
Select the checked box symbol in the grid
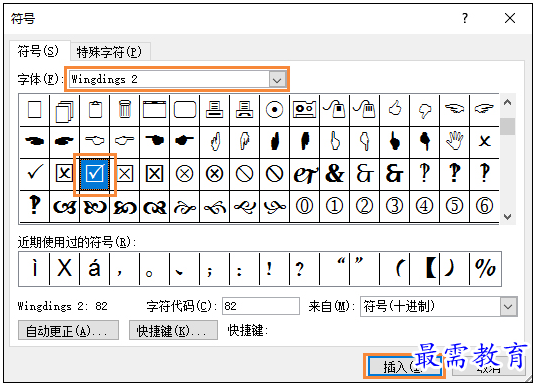[95, 174]
